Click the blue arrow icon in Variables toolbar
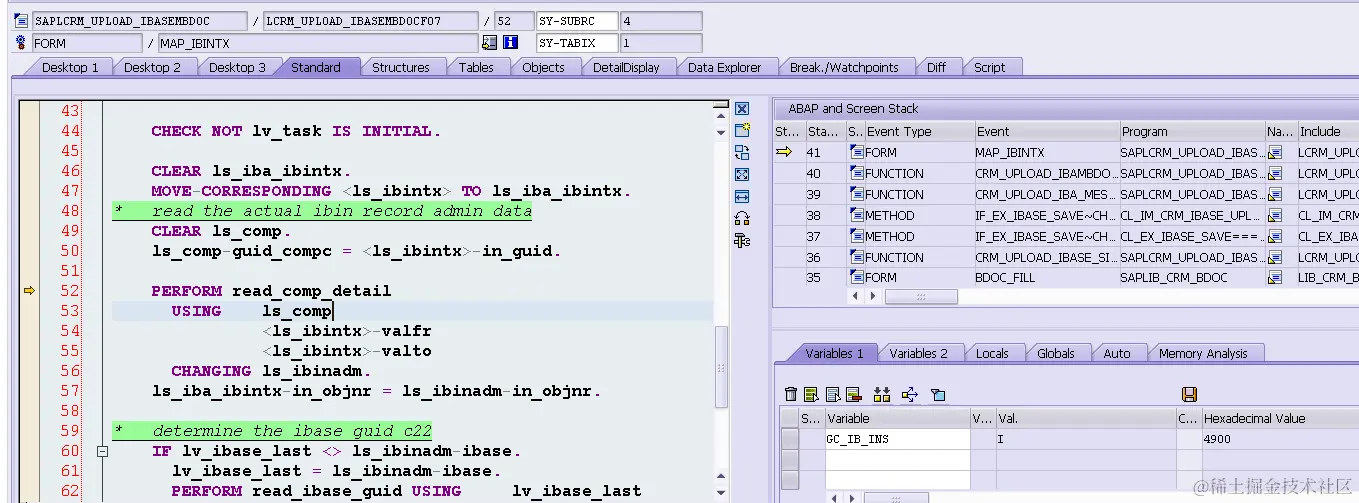The width and height of the screenshot is (1359, 503). [912, 394]
